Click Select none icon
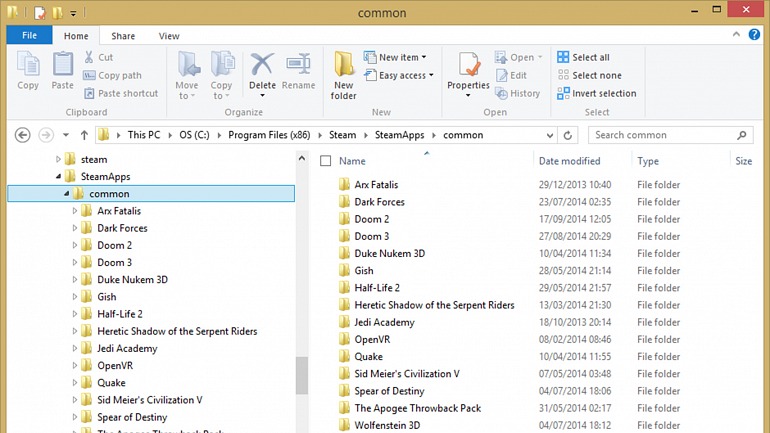770x433 pixels. 563,75
